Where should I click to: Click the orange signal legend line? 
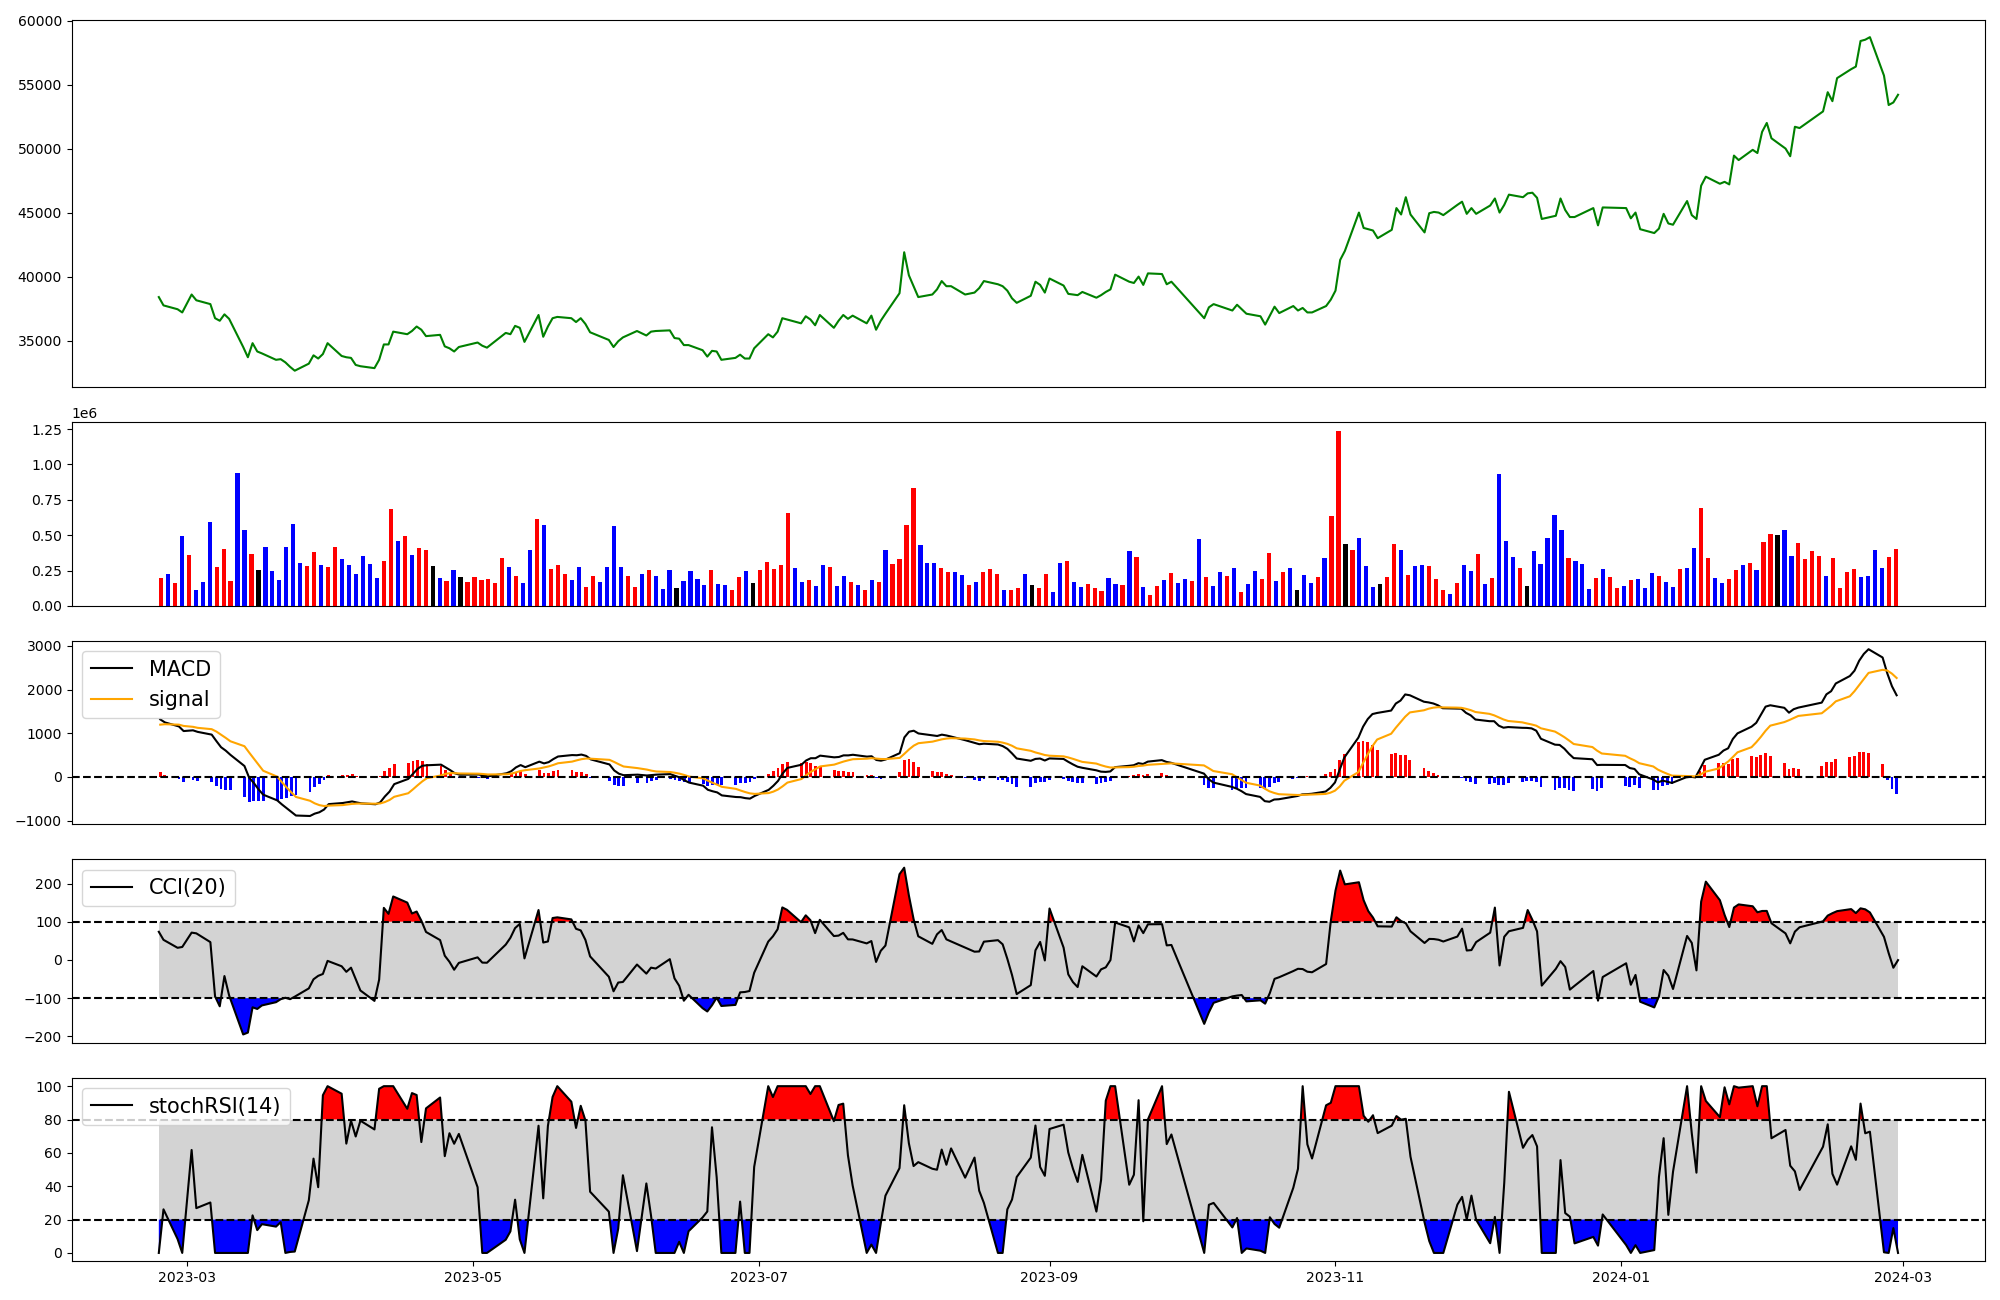click(x=111, y=699)
